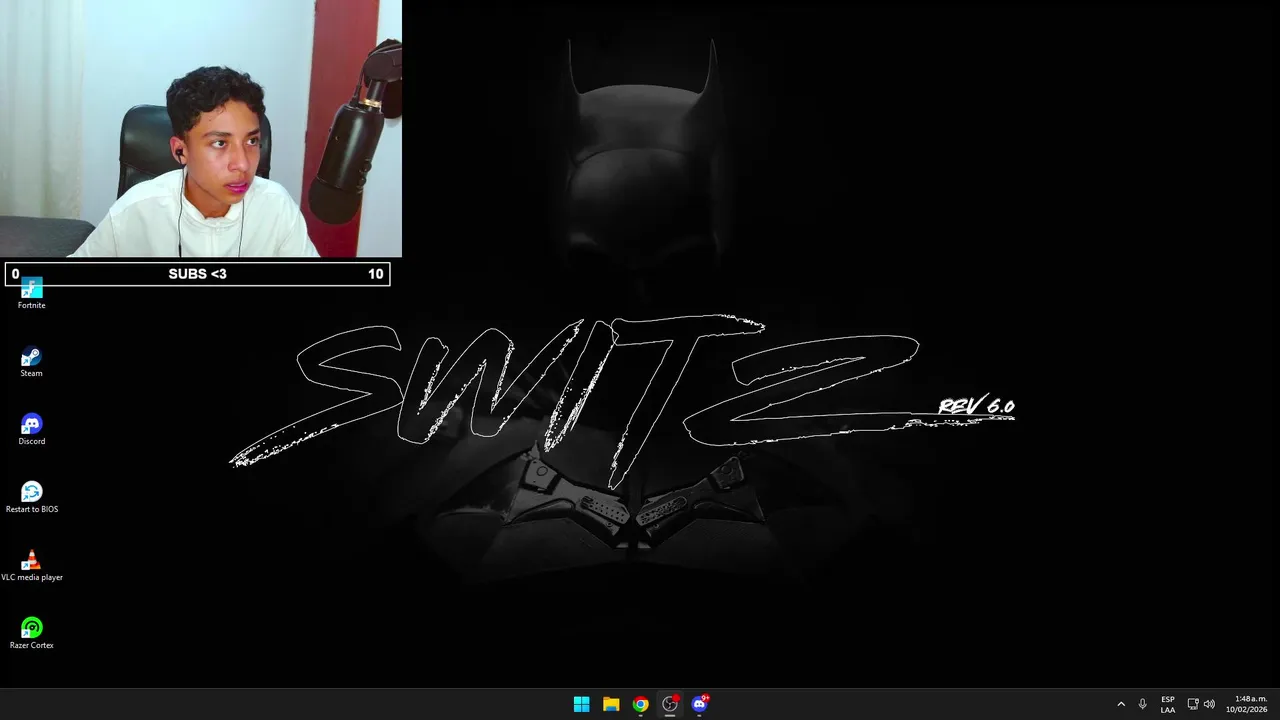
Task: Open OBS Studio from the taskbar
Action: click(x=670, y=704)
